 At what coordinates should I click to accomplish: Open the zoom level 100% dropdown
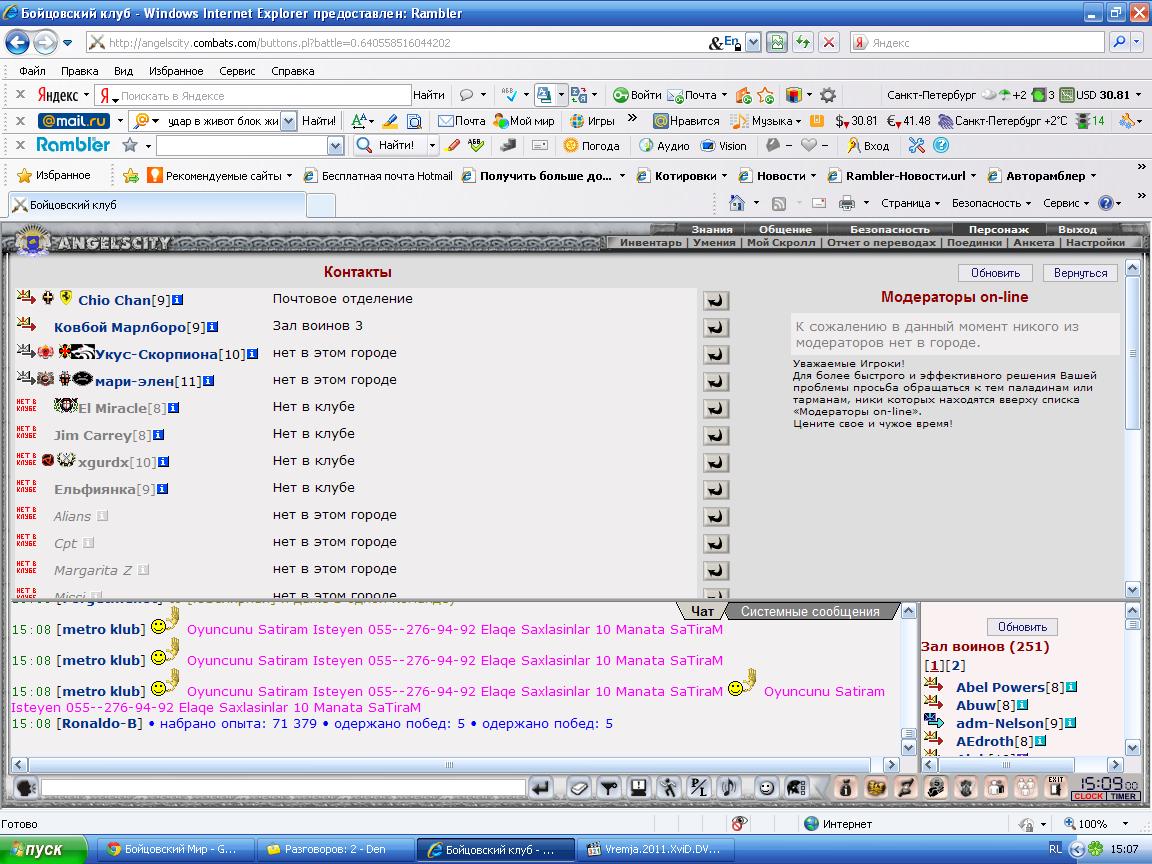tap(1125, 824)
